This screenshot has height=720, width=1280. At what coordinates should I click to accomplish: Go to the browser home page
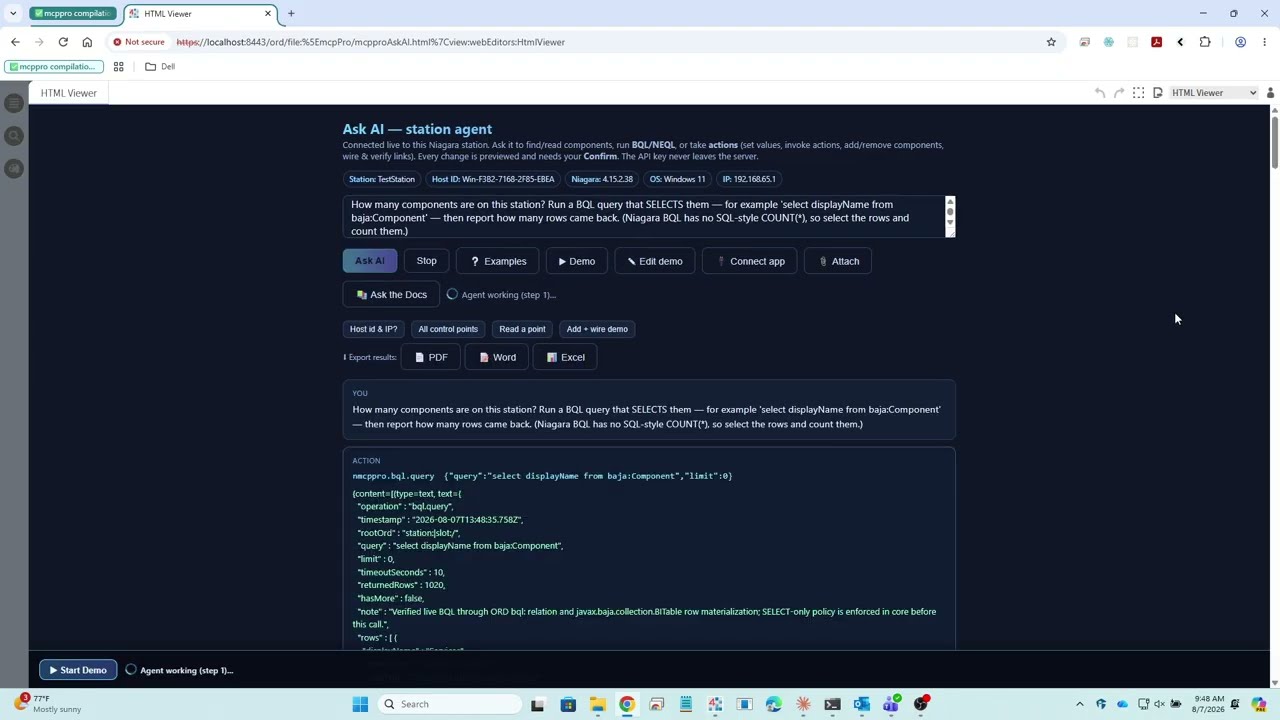click(87, 42)
